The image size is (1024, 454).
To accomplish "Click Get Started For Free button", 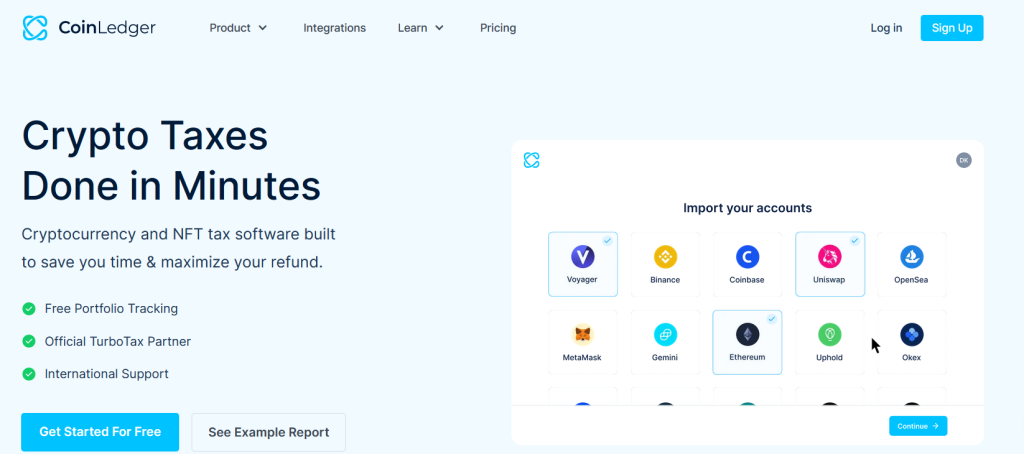I will tap(100, 432).
